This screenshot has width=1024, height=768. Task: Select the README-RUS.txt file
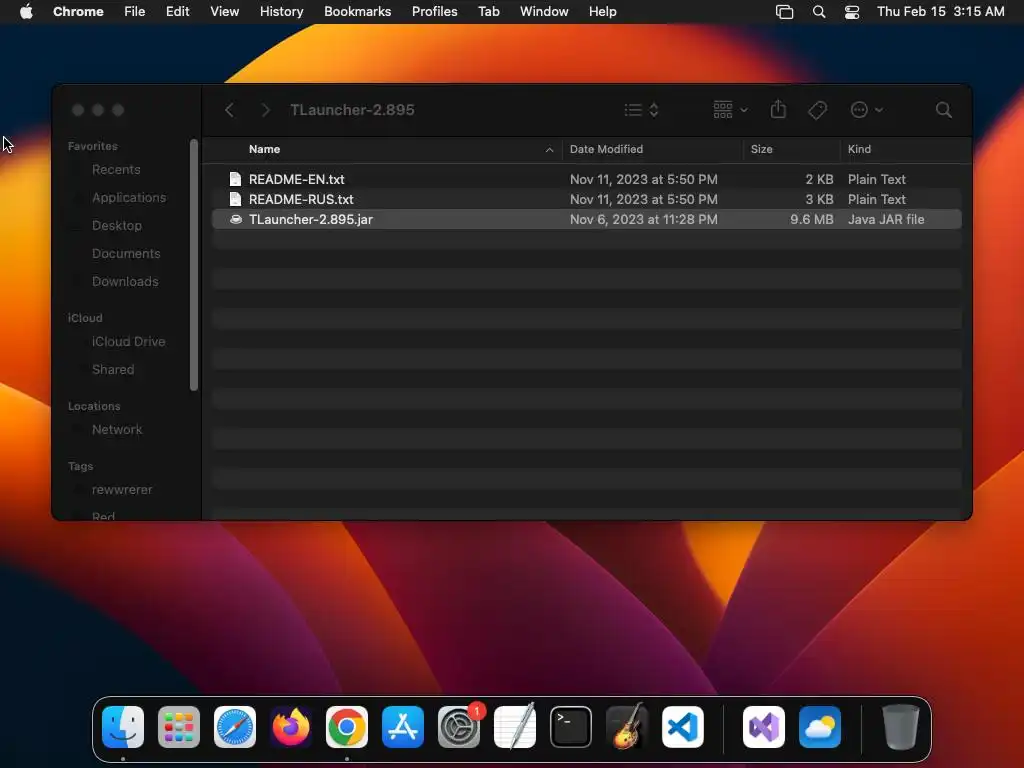pos(586,199)
